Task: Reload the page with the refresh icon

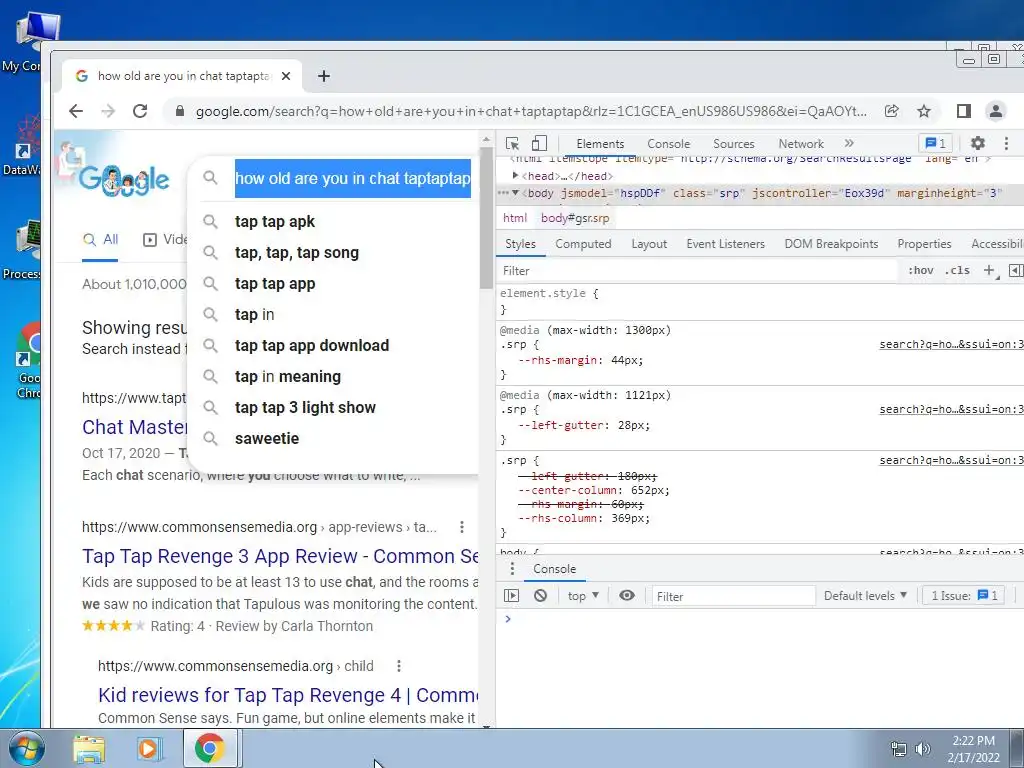Action: (x=140, y=111)
